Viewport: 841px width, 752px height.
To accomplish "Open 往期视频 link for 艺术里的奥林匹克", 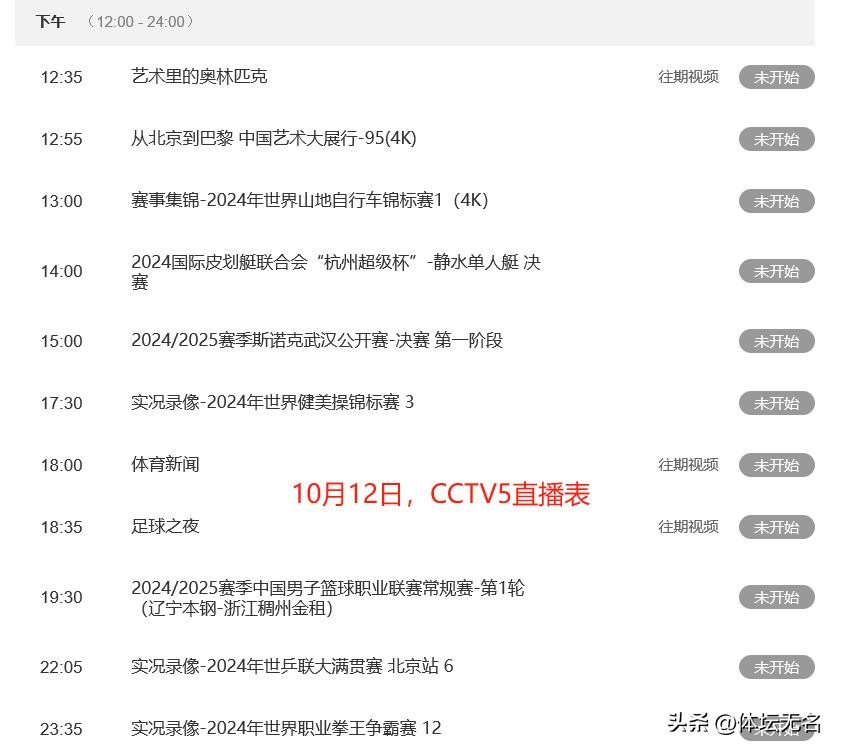I will [688, 77].
